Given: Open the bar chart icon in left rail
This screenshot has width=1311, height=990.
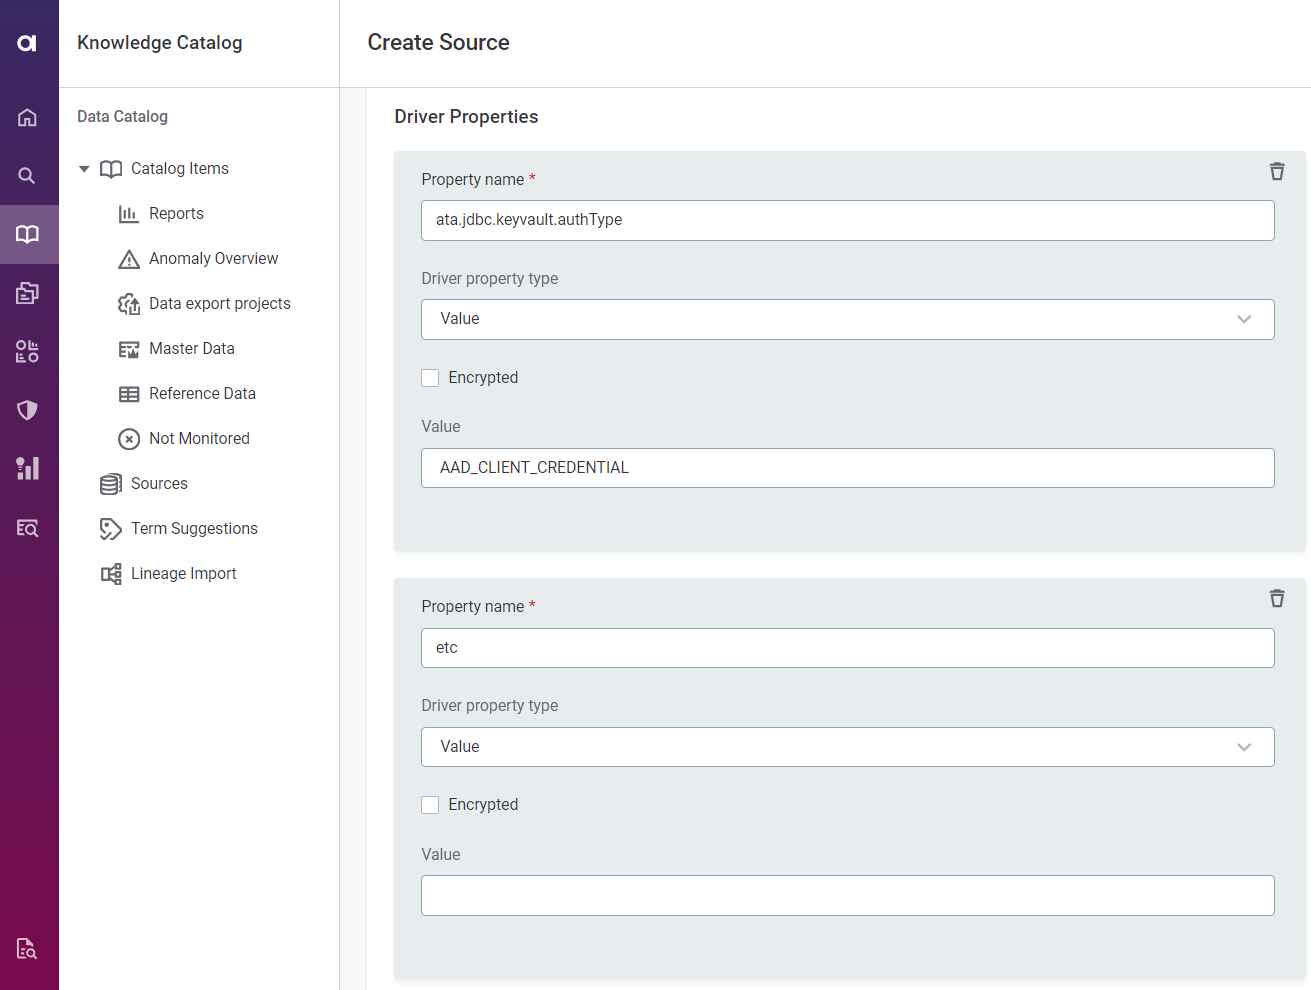Looking at the screenshot, I should (27, 468).
